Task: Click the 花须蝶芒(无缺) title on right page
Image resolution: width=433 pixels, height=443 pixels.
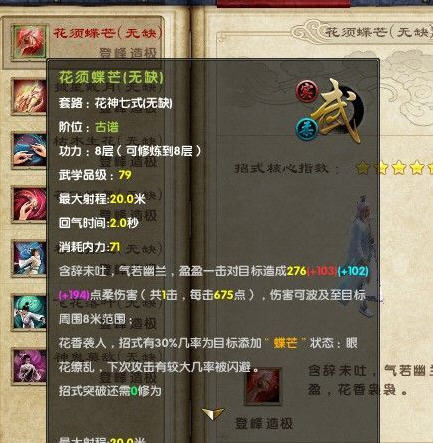Action: pos(379,32)
